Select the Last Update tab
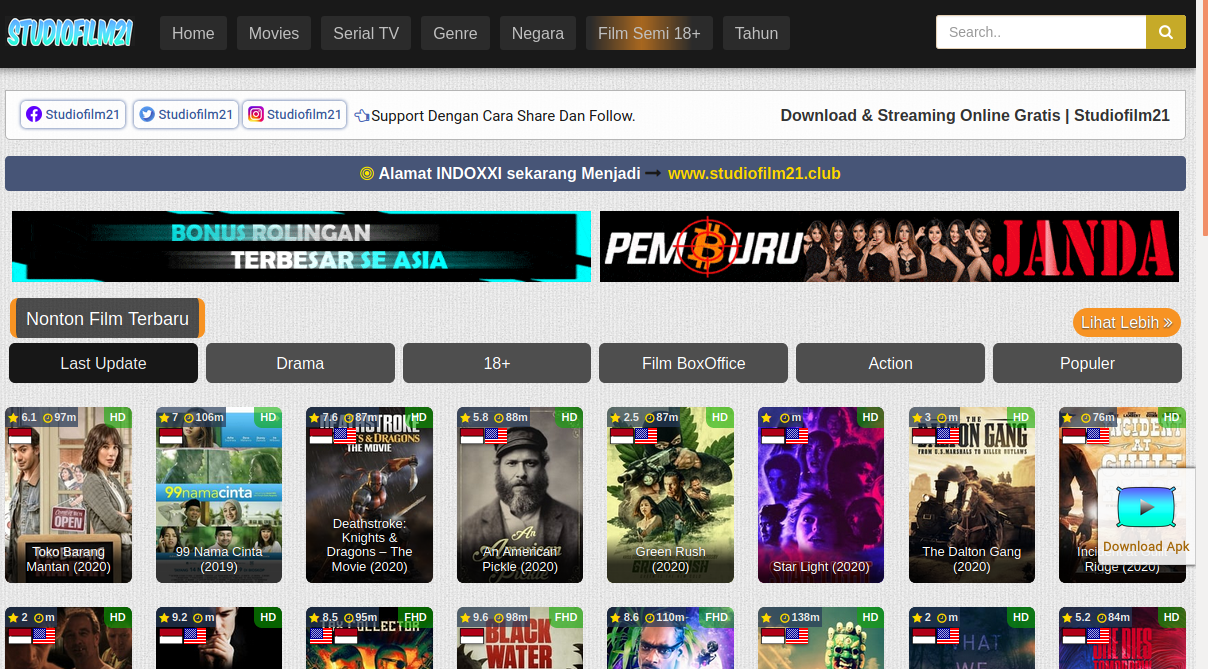 [103, 363]
